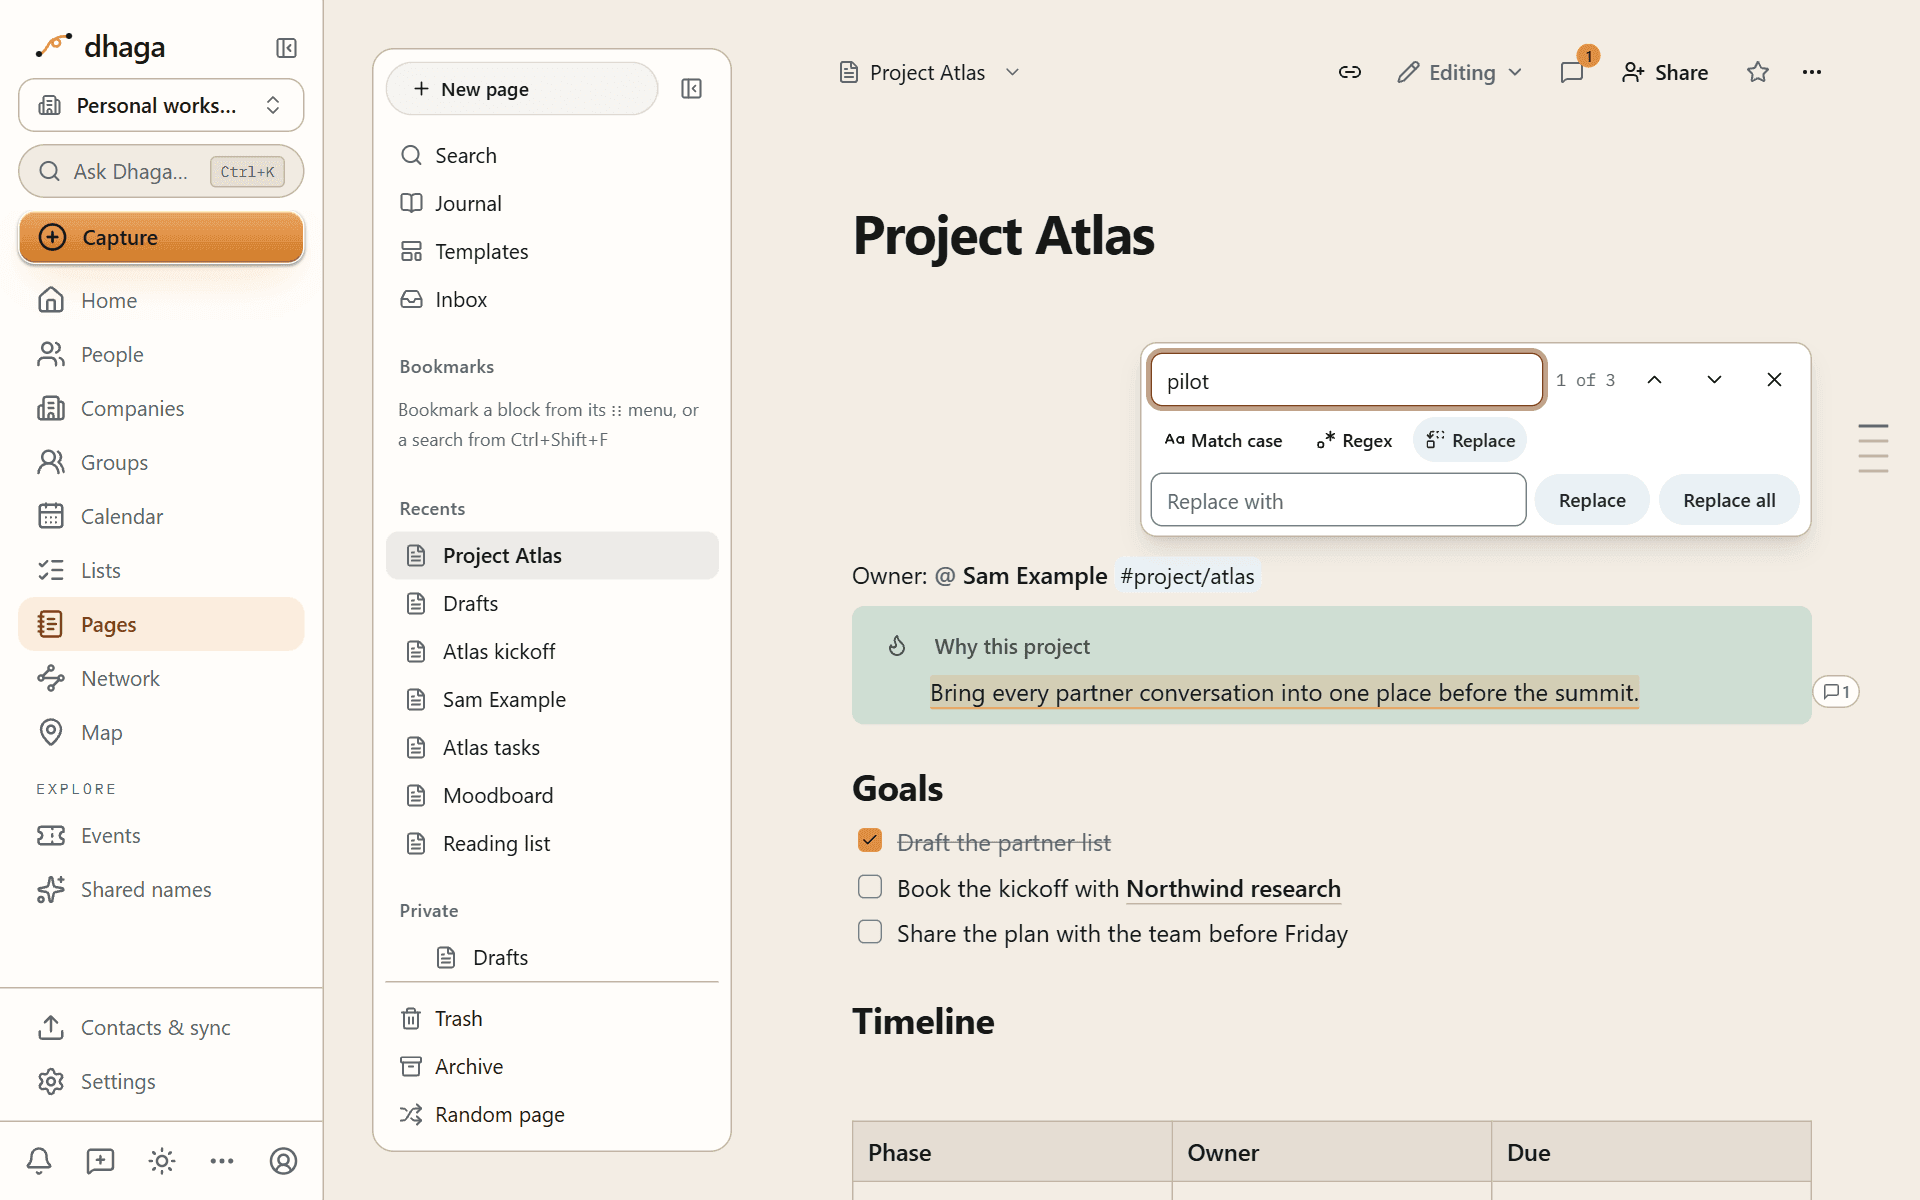
Task: Click the Capture button
Action: click(161, 238)
